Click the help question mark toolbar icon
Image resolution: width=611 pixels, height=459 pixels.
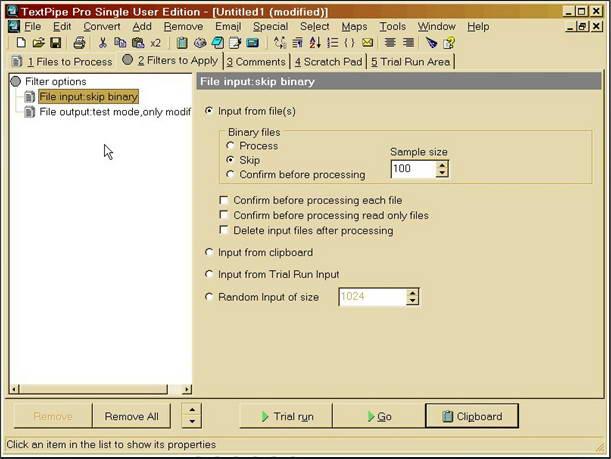[x=449, y=42]
